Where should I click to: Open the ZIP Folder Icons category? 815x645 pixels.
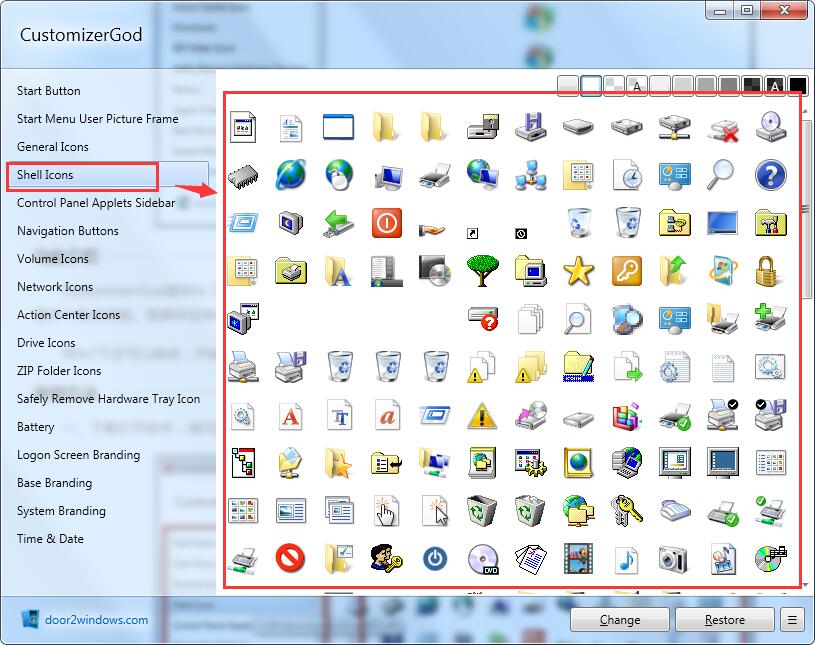click(x=59, y=372)
